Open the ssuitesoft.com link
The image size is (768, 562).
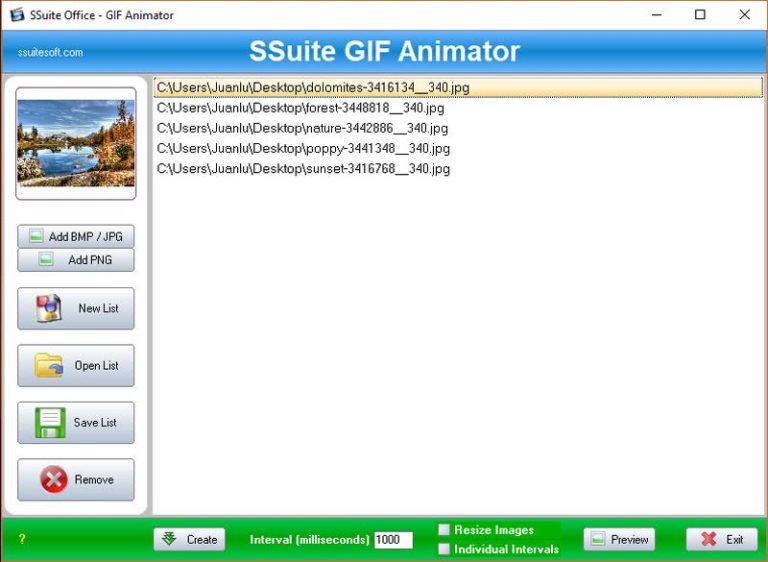50,52
